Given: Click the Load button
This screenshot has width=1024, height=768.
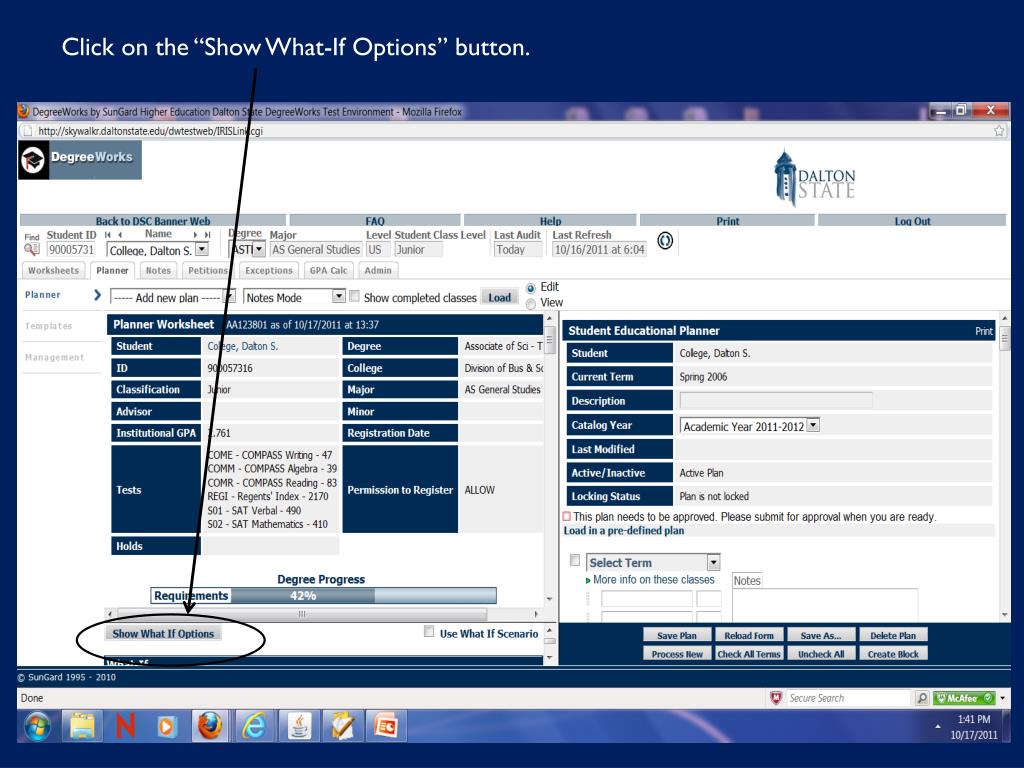Looking at the screenshot, I should tap(500, 297).
